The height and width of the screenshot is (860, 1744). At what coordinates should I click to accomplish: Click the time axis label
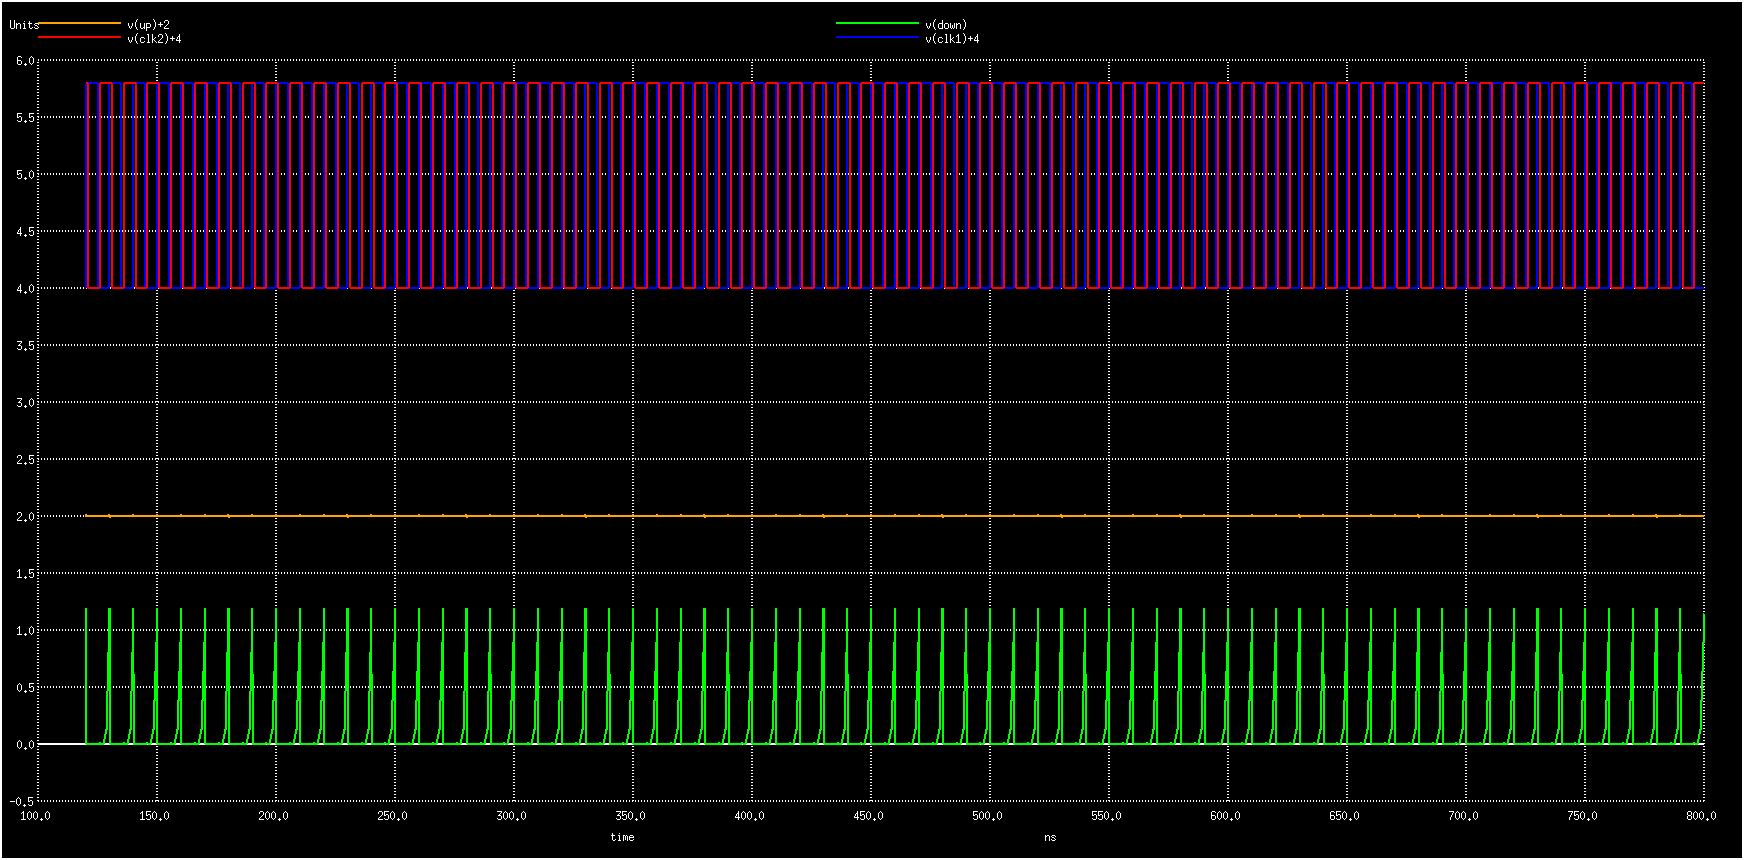622,837
